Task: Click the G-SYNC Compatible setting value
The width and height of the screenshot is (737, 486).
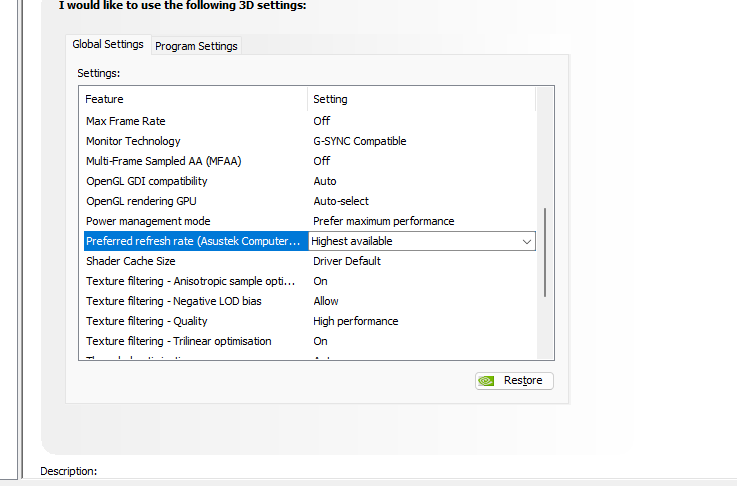Action: click(359, 141)
